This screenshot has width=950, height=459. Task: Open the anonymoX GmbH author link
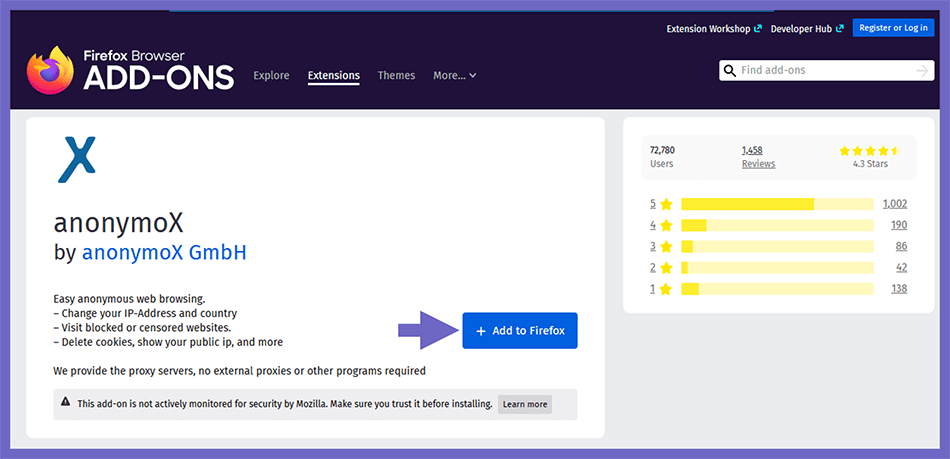(164, 252)
